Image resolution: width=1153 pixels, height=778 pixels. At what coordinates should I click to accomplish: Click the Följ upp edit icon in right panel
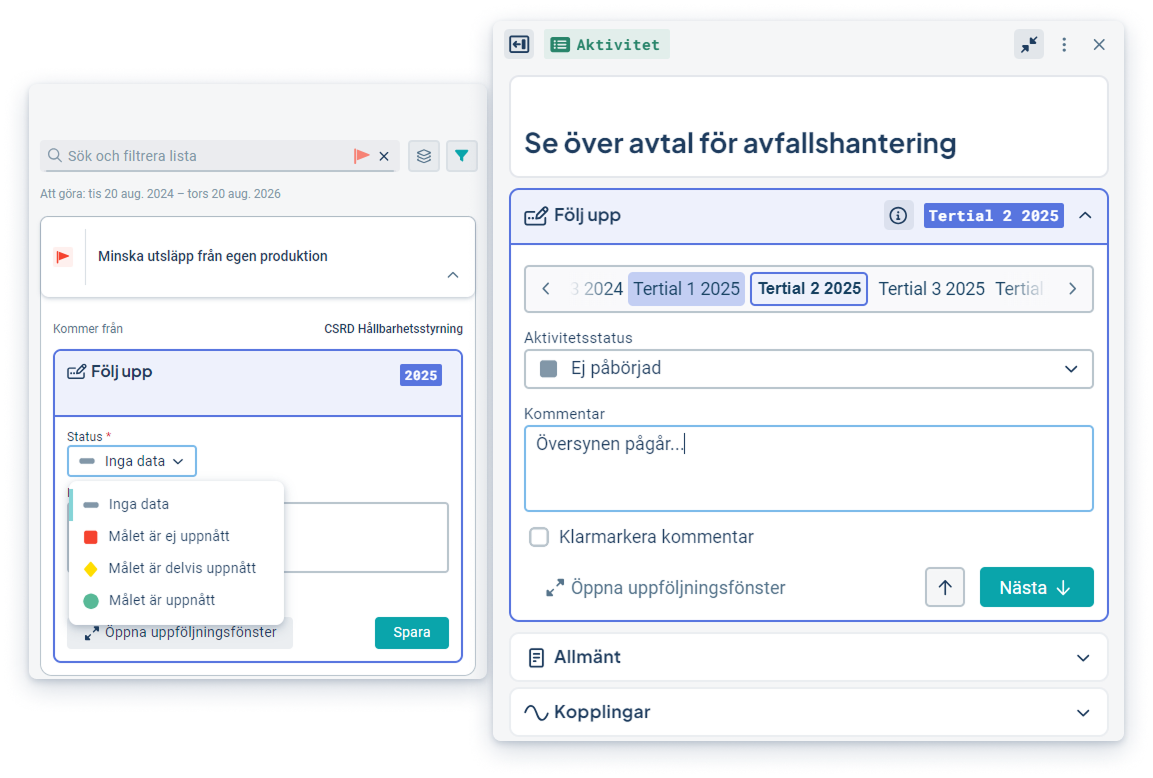coord(536,216)
